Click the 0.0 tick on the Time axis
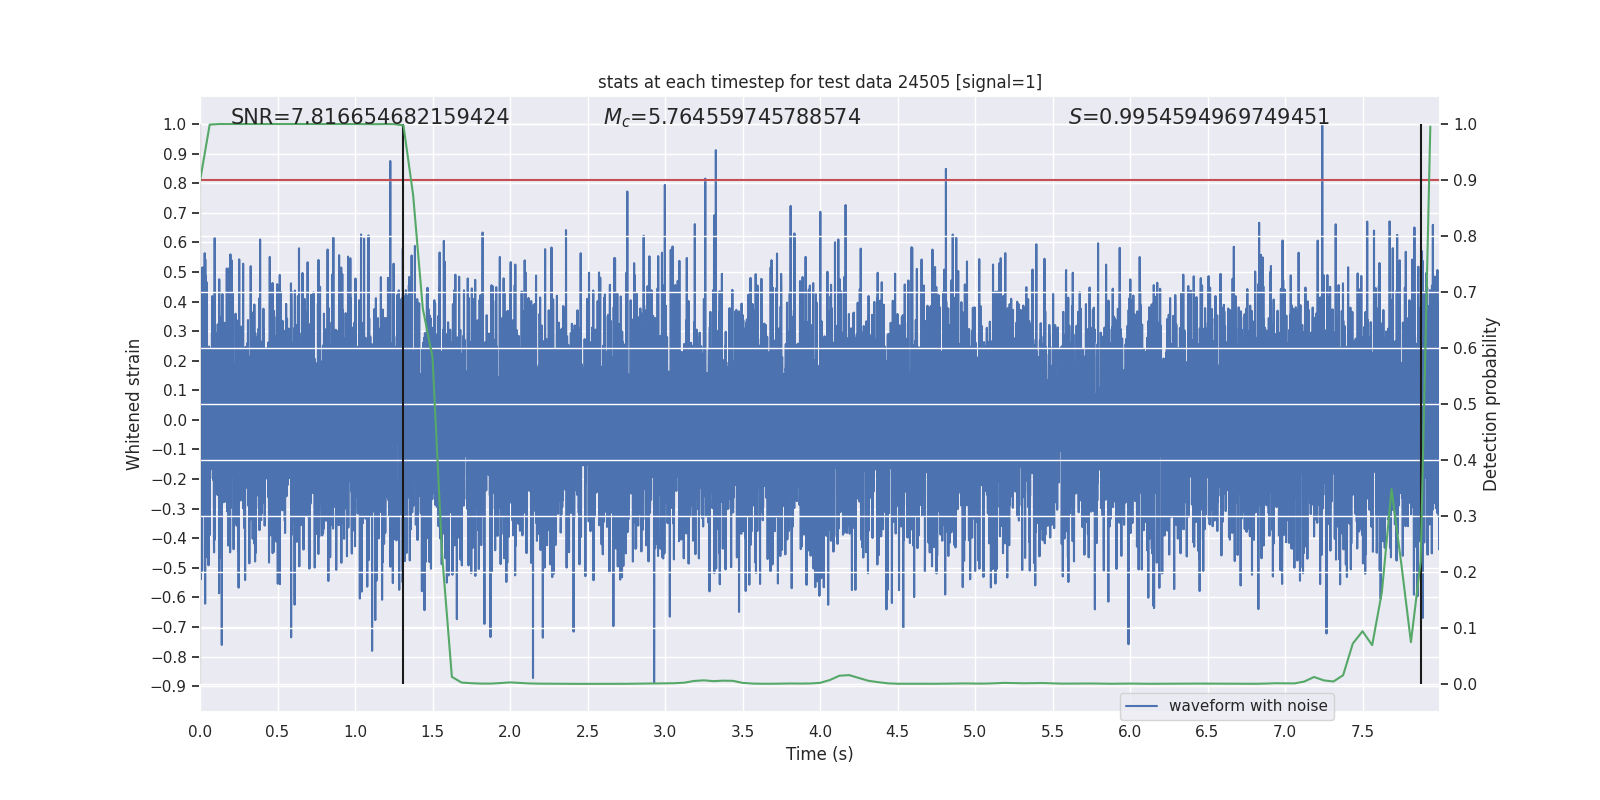 (200, 731)
